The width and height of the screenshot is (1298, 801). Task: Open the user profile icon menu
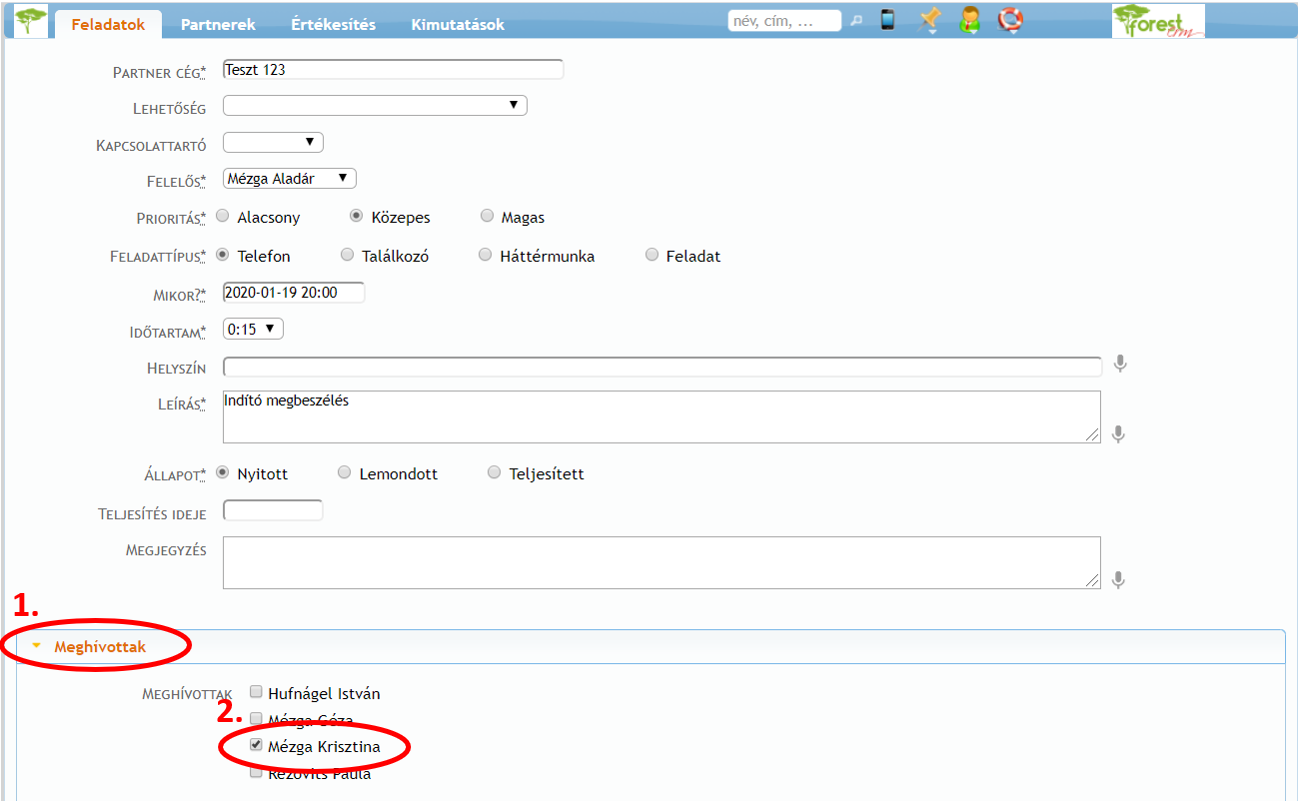pyautogui.click(x=969, y=20)
